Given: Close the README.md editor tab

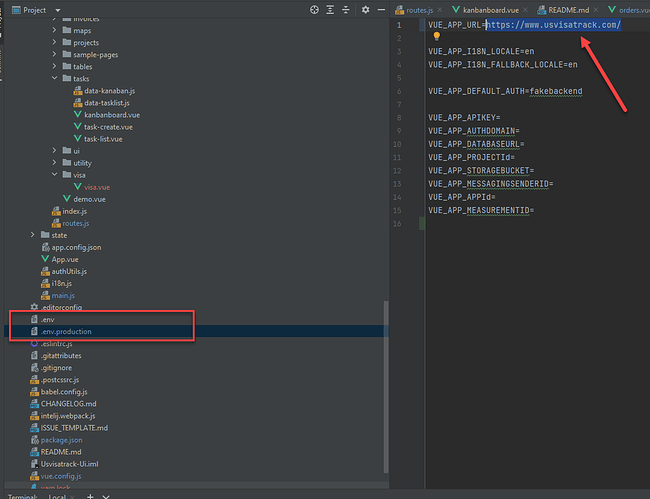Looking at the screenshot, I should point(596,10).
